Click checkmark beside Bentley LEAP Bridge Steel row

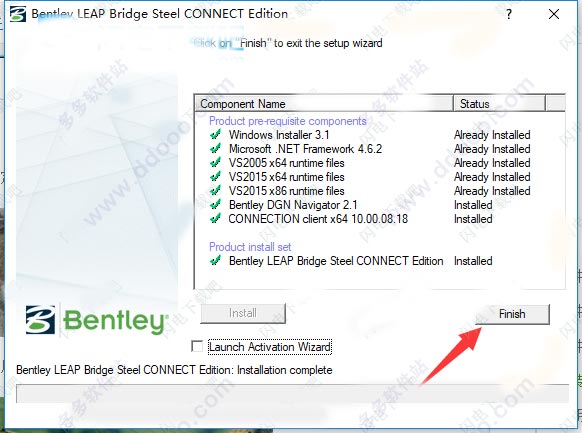[215, 260]
